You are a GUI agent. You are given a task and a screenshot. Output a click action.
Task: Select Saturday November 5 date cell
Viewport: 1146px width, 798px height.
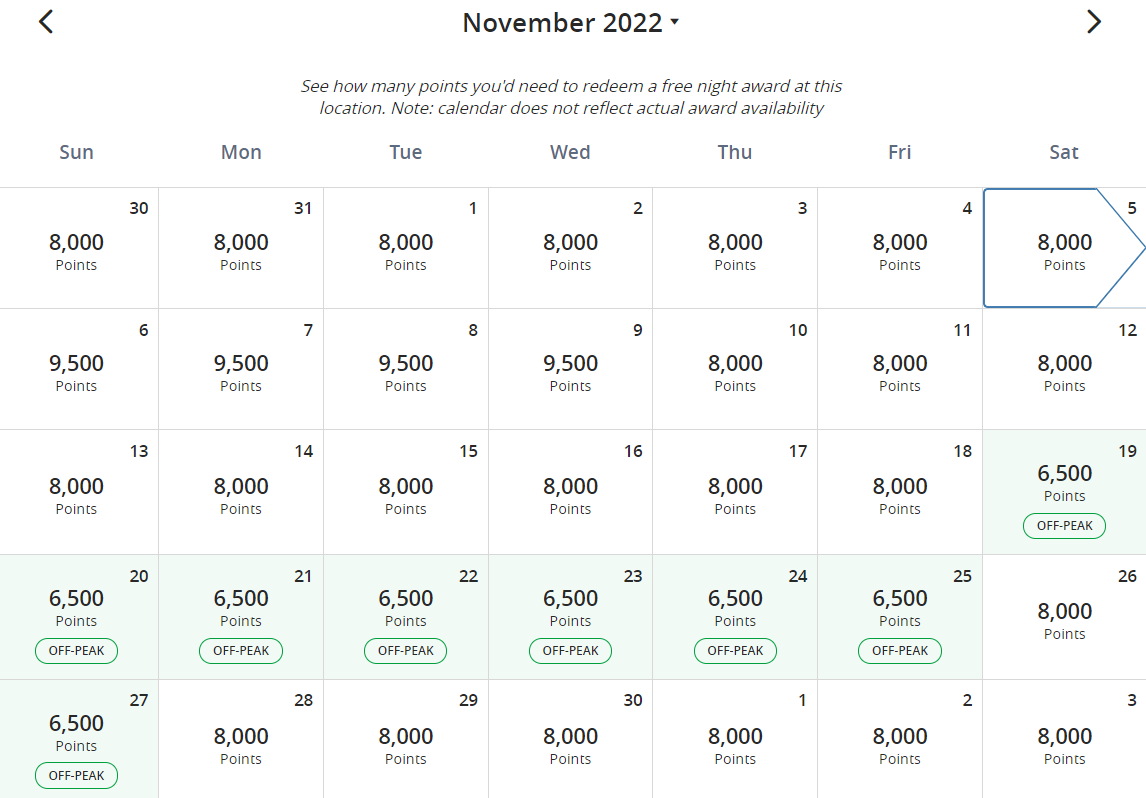(1064, 249)
